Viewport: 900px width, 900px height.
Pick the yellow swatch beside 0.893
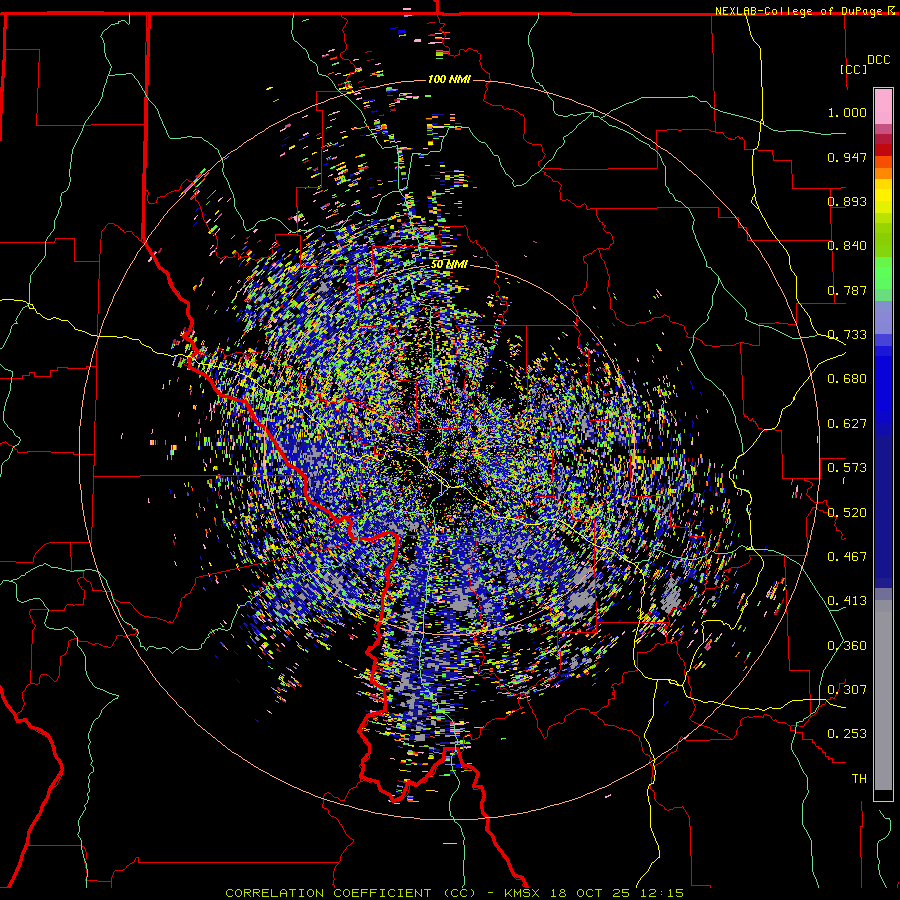[x=883, y=201]
